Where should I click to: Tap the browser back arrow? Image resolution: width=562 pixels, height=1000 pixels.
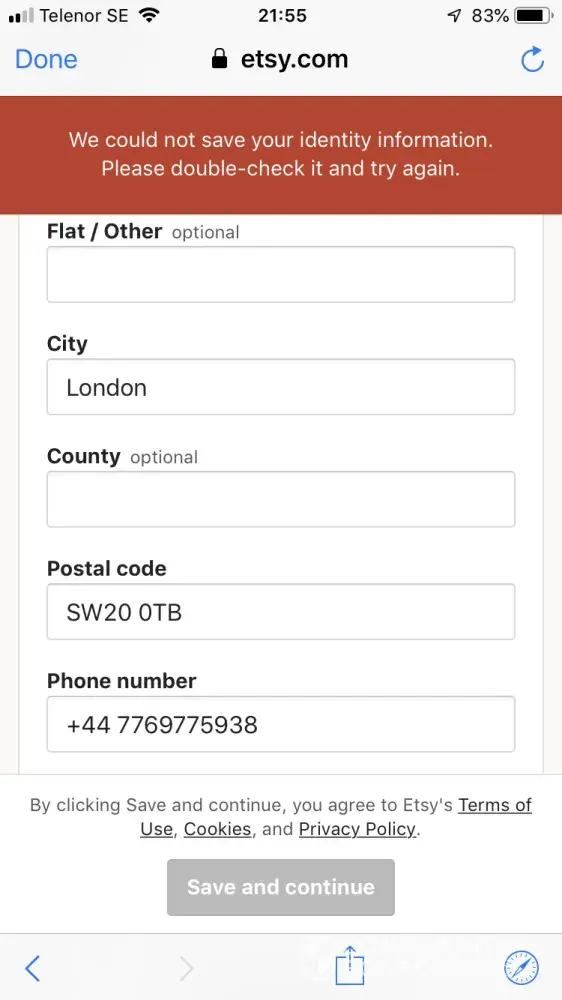click(x=33, y=969)
